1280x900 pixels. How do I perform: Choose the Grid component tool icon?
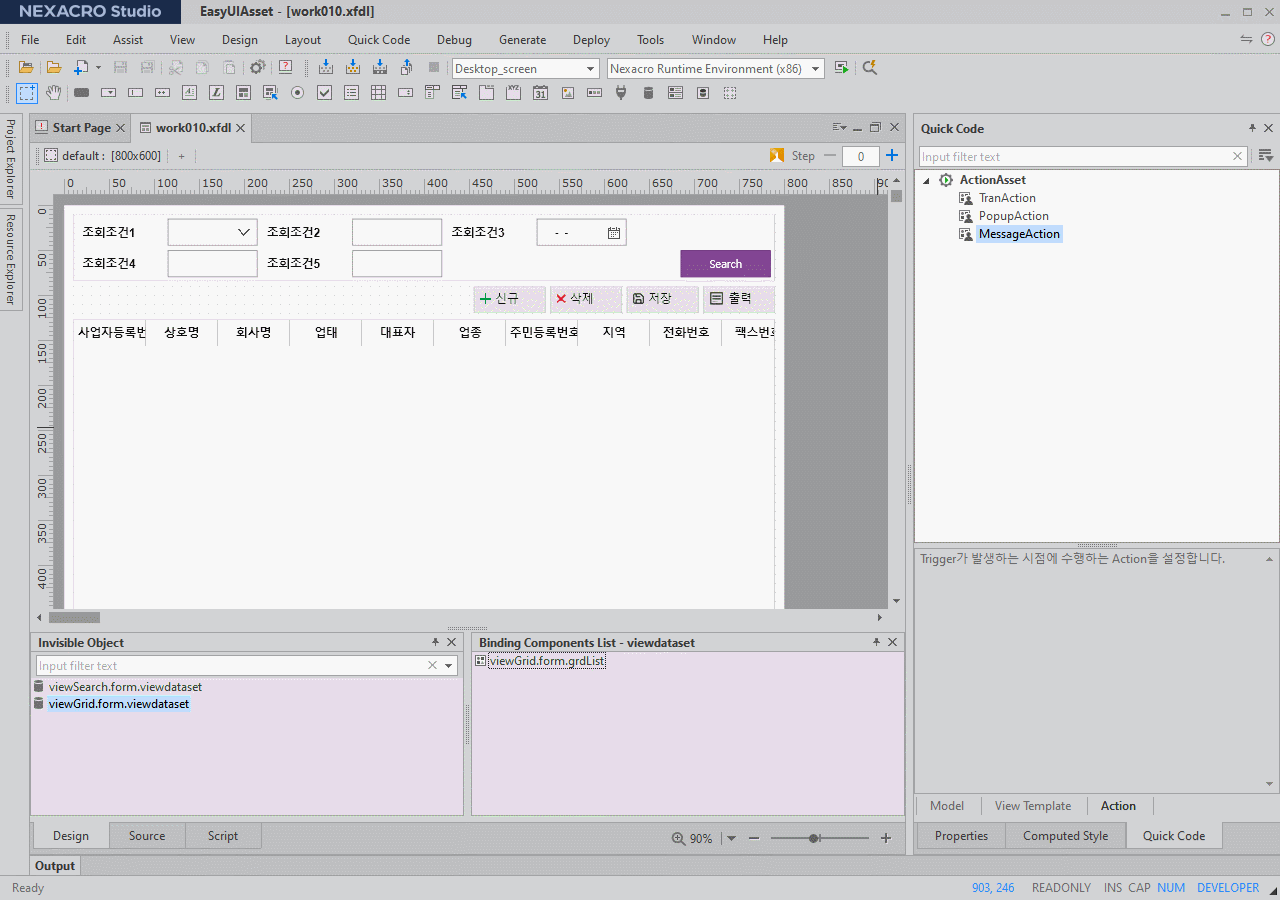[378, 93]
